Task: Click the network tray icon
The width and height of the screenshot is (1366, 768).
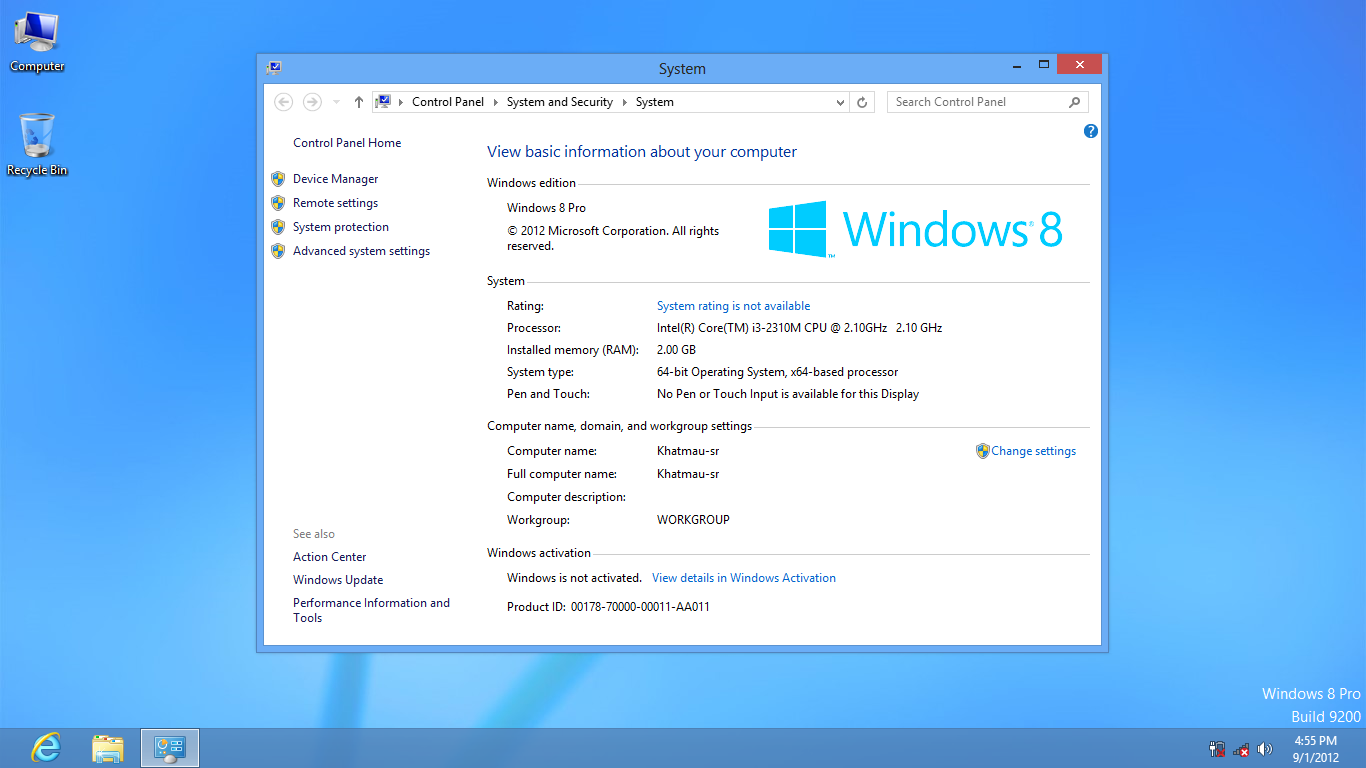Action: click(x=1241, y=748)
